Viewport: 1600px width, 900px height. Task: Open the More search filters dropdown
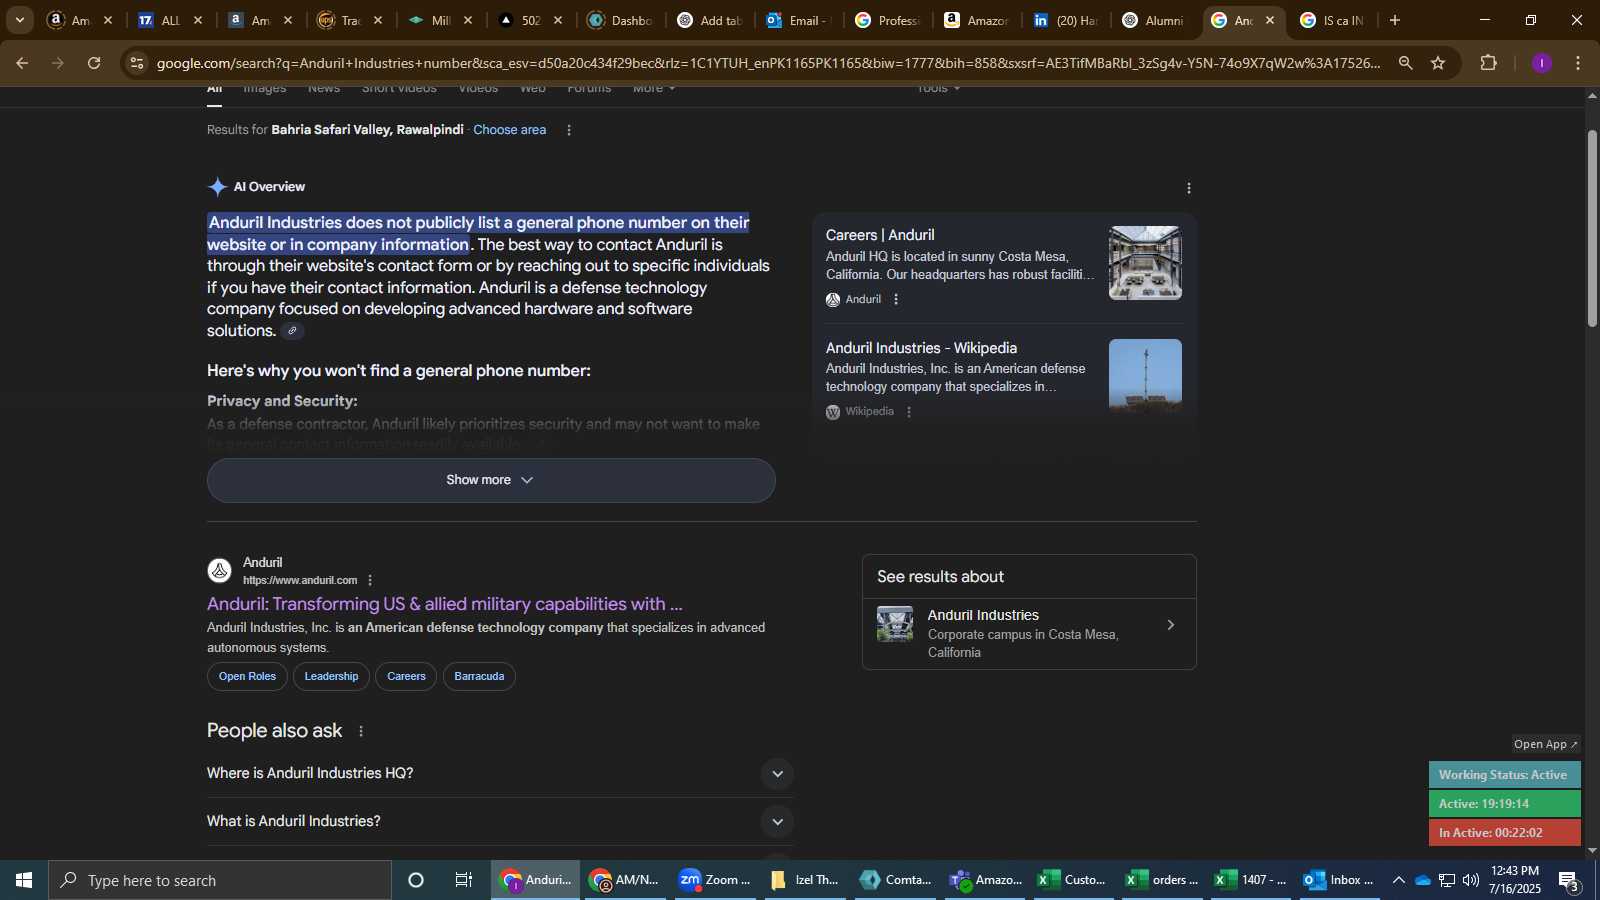[654, 90]
